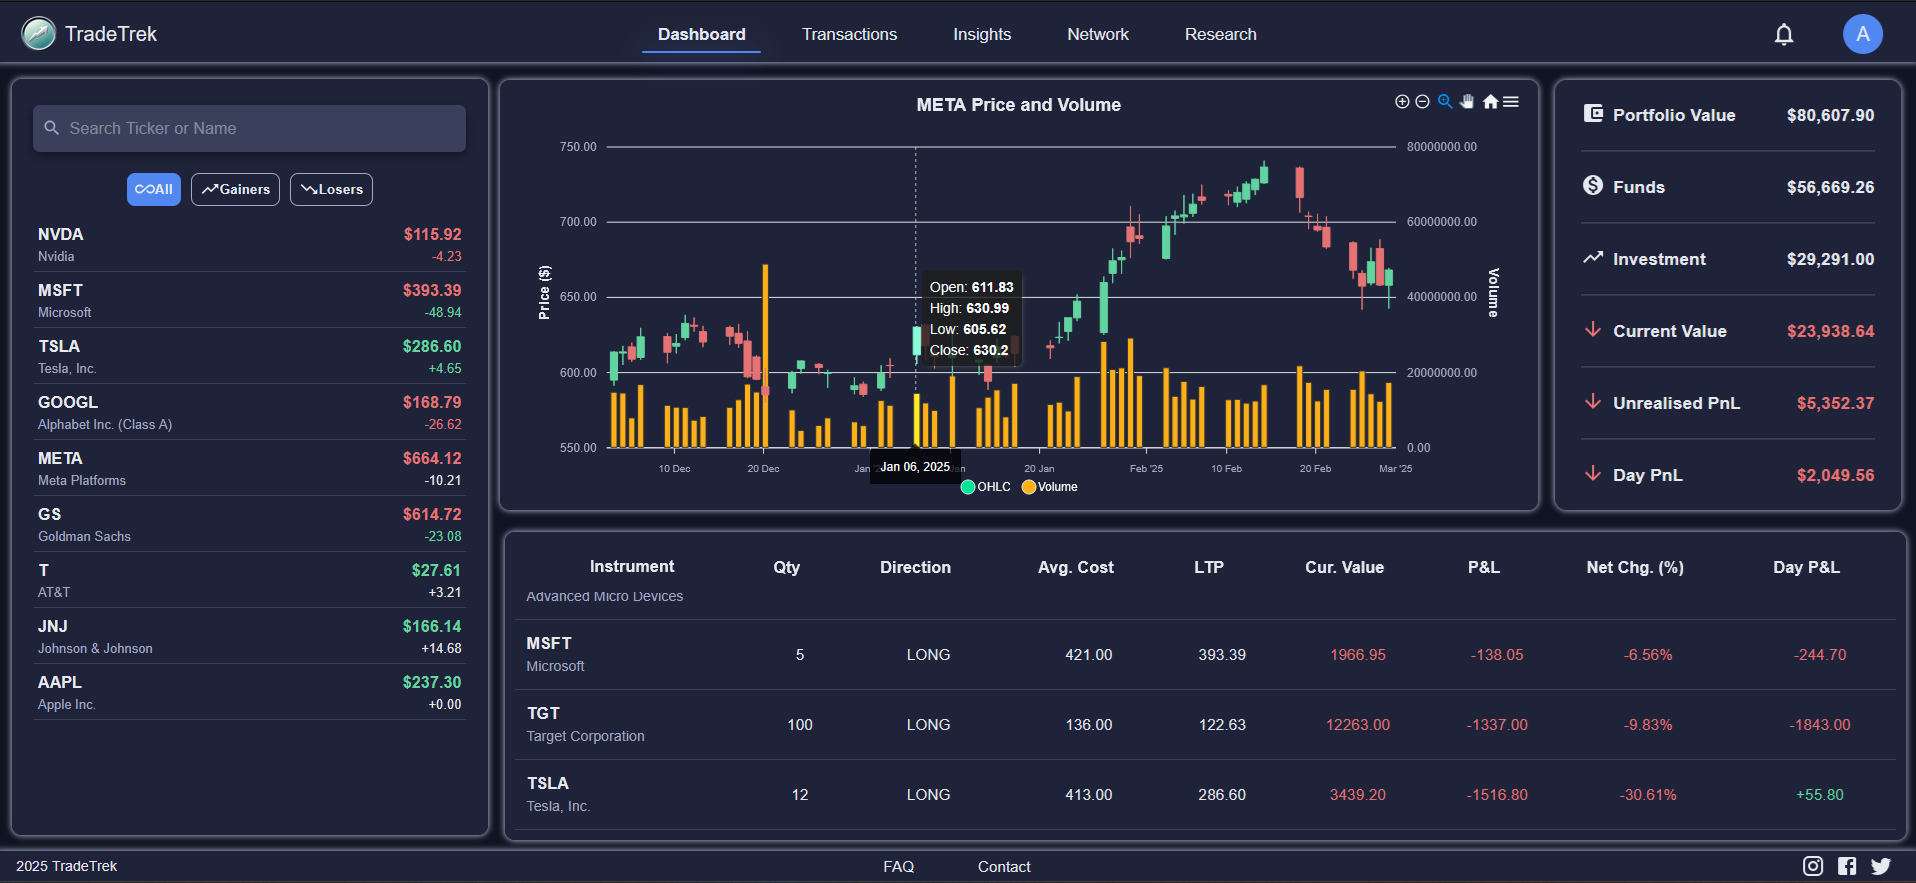Switch to the Dashboard tab

pyautogui.click(x=701, y=34)
